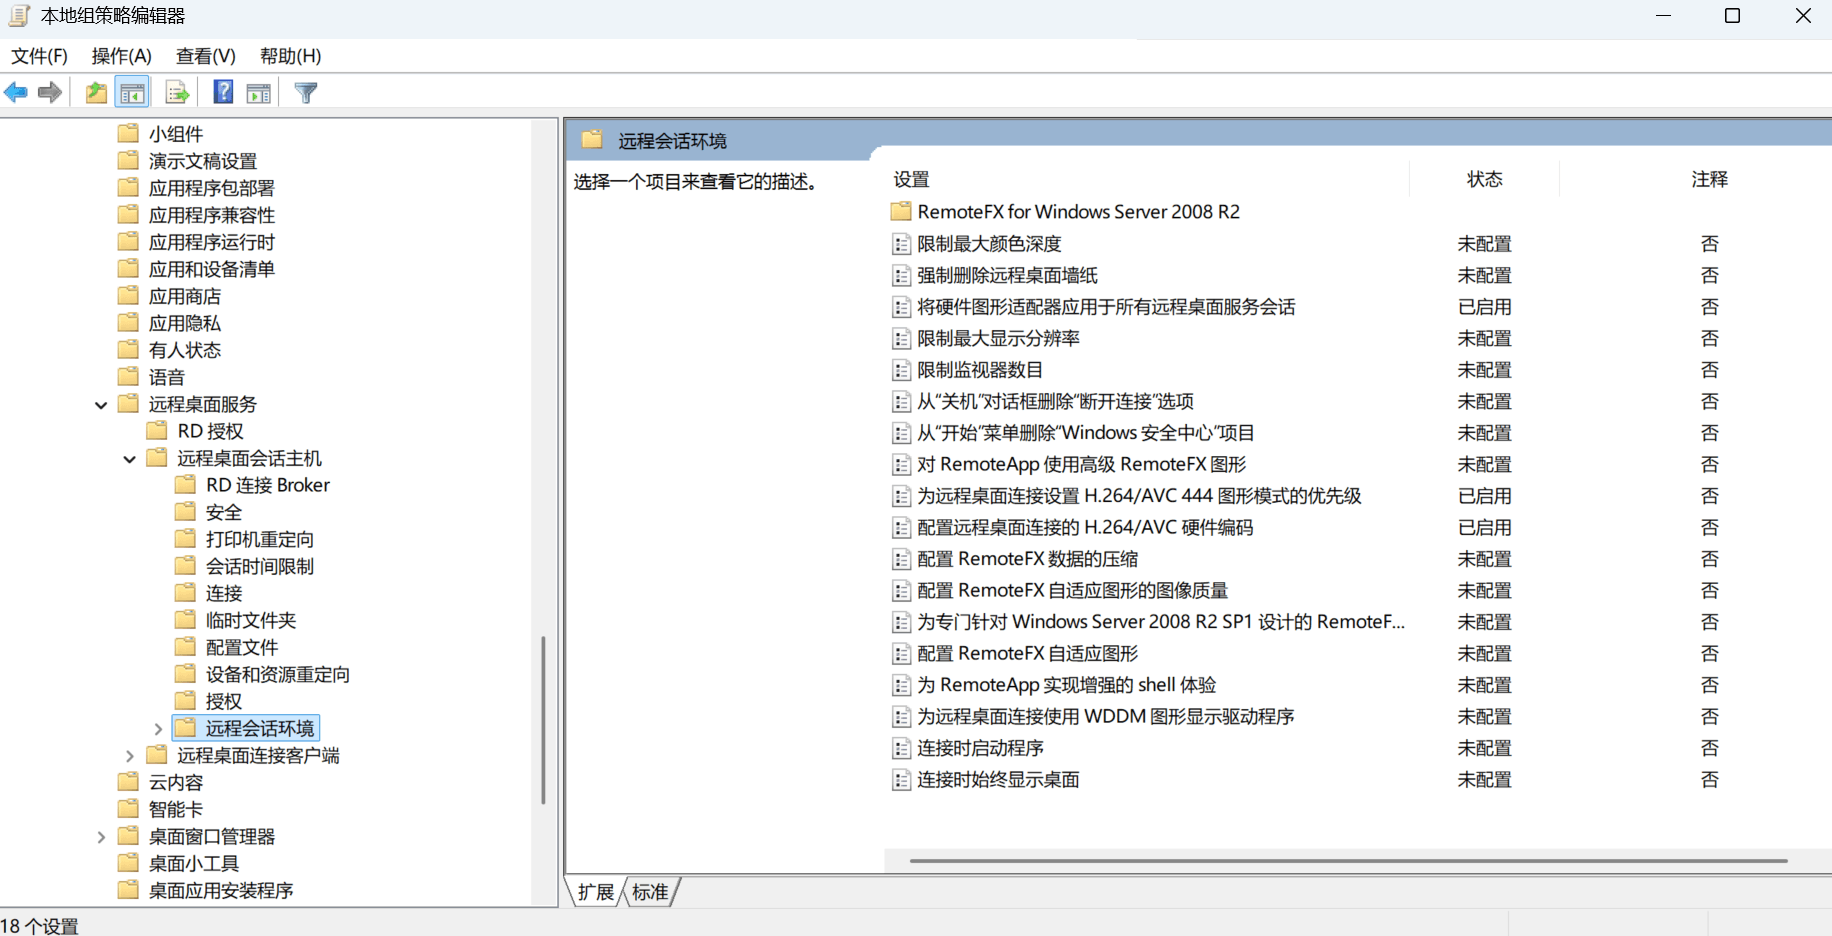This screenshot has height=936, width=1832.
Task: Toggle the show/hide action pane icon
Action: click(259, 93)
